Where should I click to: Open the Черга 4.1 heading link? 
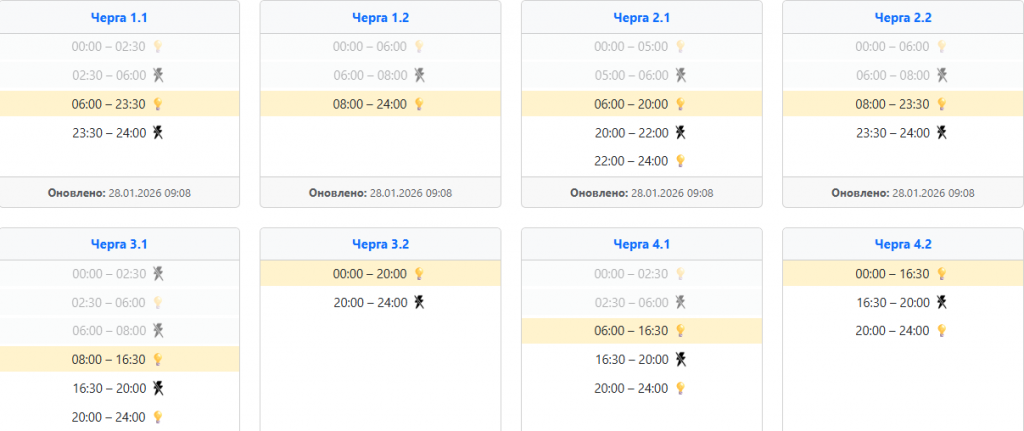tap(641, 244)
